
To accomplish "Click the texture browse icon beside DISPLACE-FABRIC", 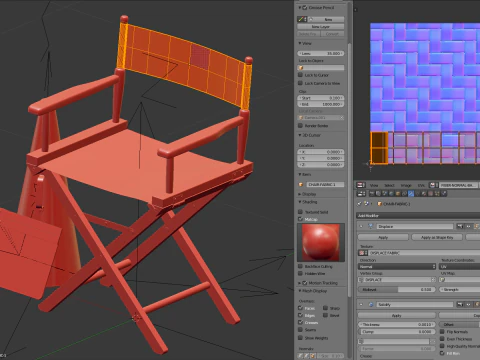I will click(x=363, y=253).
